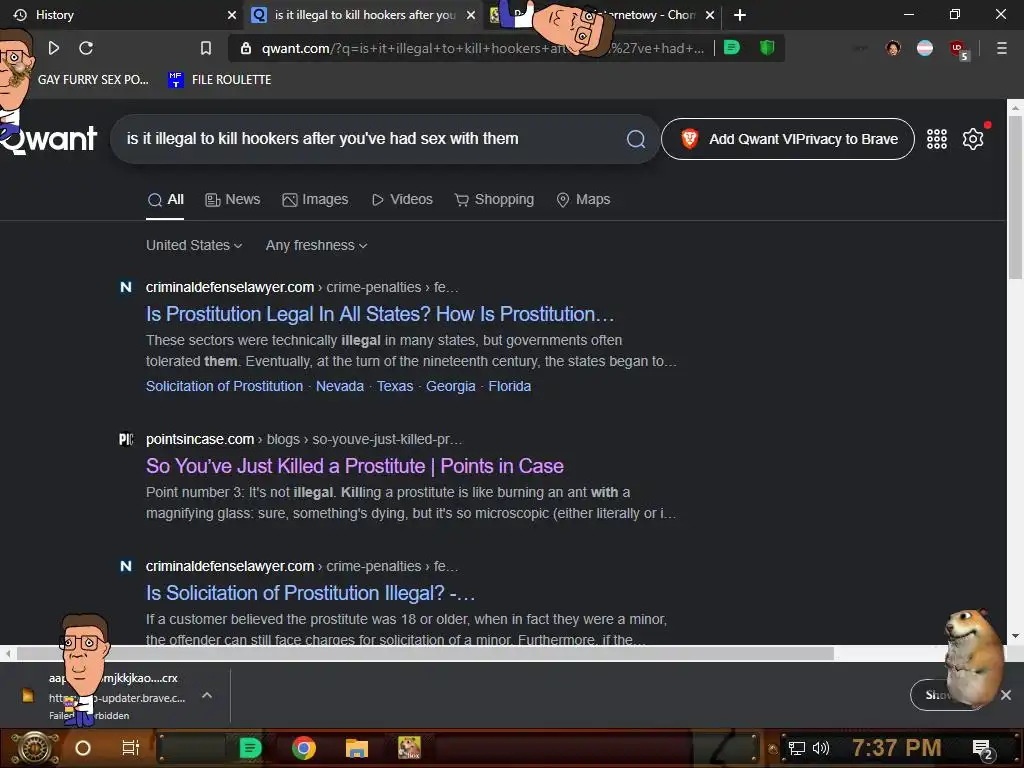This screenshot has height=768, width=1024.
Task: Close the Qwant search tab
Action: [471, 15]
